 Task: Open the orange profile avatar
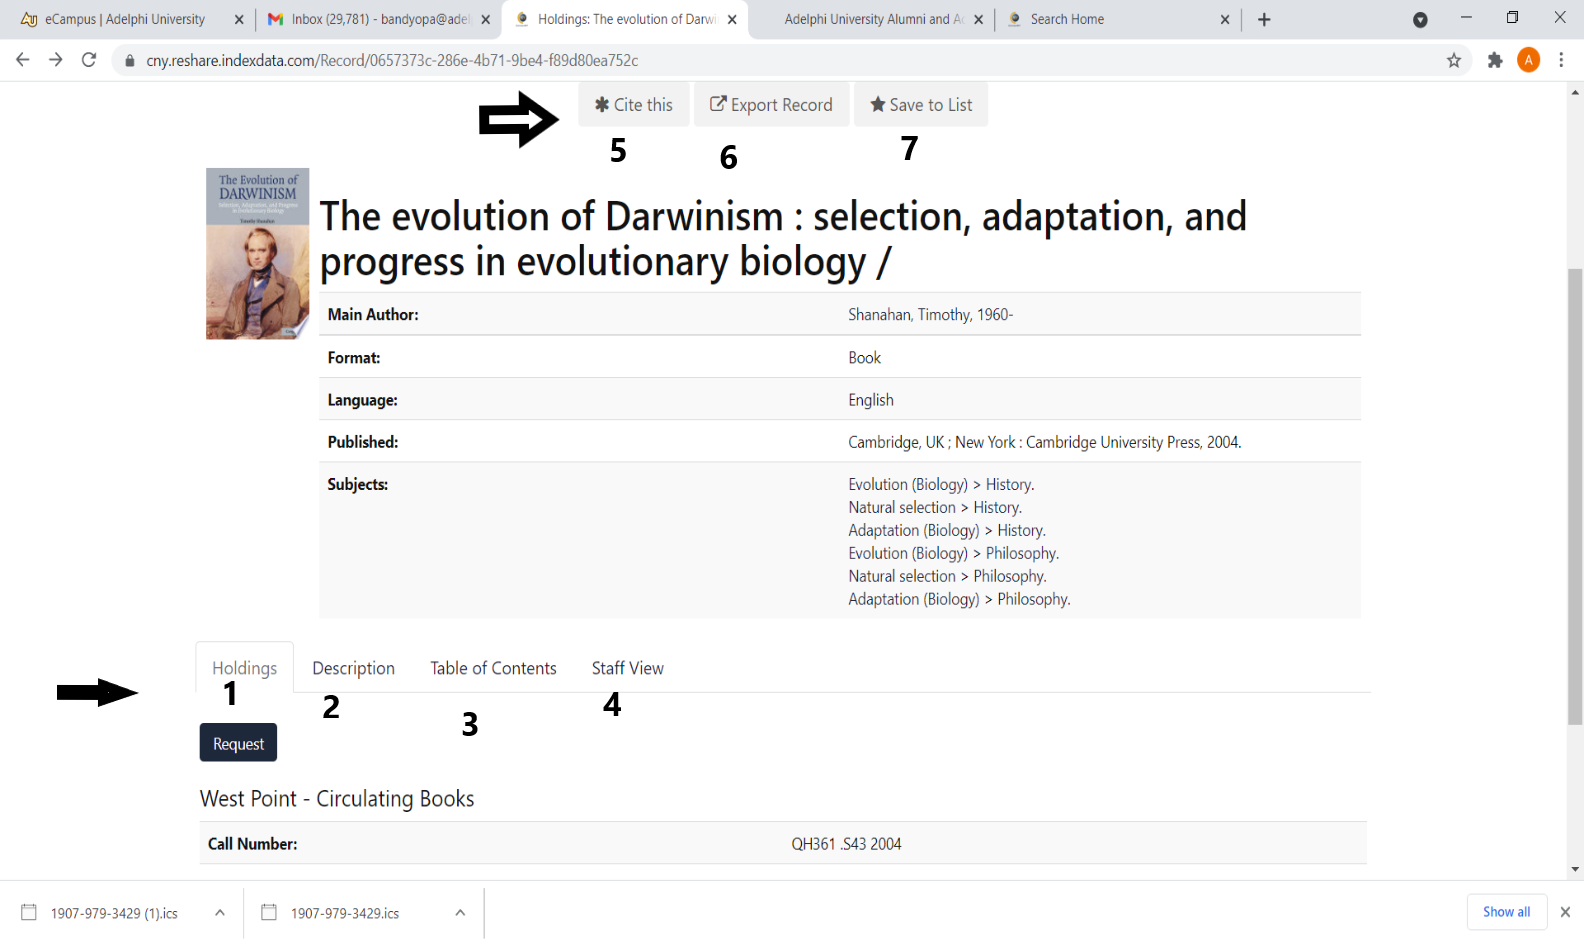[x=1528, y=60]
